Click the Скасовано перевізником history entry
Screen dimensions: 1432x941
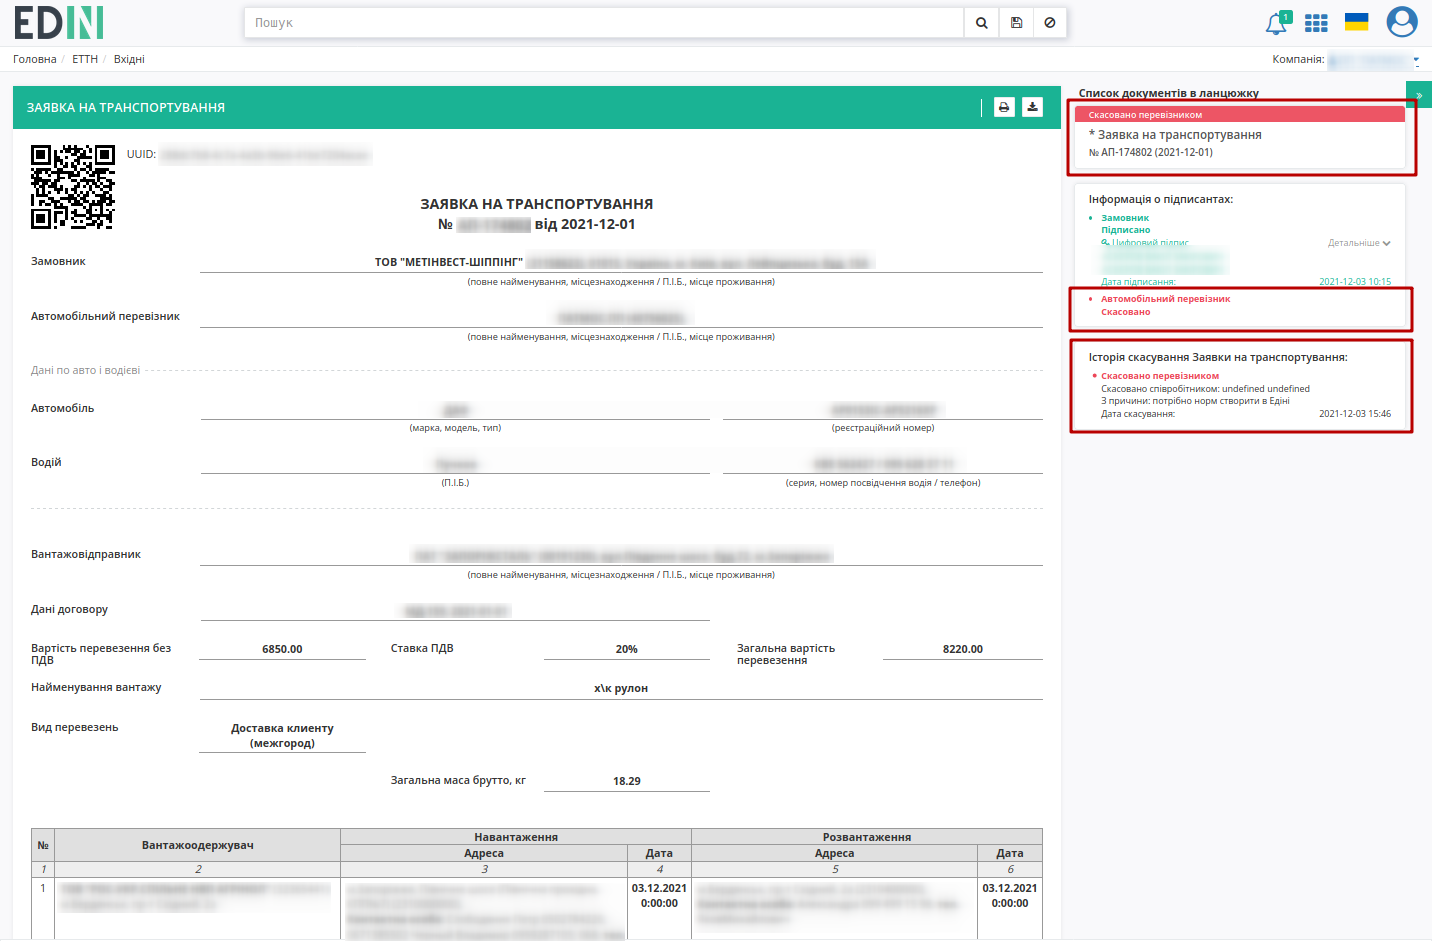pyautogui.click(x=1160, y=376)
